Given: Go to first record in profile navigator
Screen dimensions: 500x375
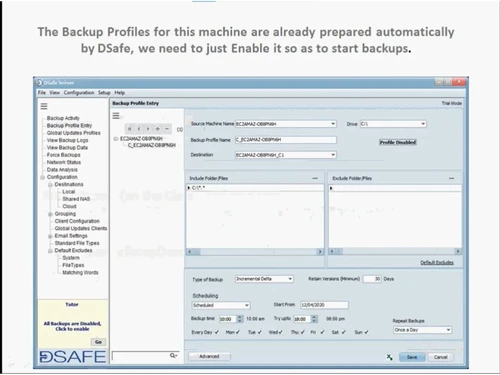Looking at the screenshot, I should pos(130,129).
